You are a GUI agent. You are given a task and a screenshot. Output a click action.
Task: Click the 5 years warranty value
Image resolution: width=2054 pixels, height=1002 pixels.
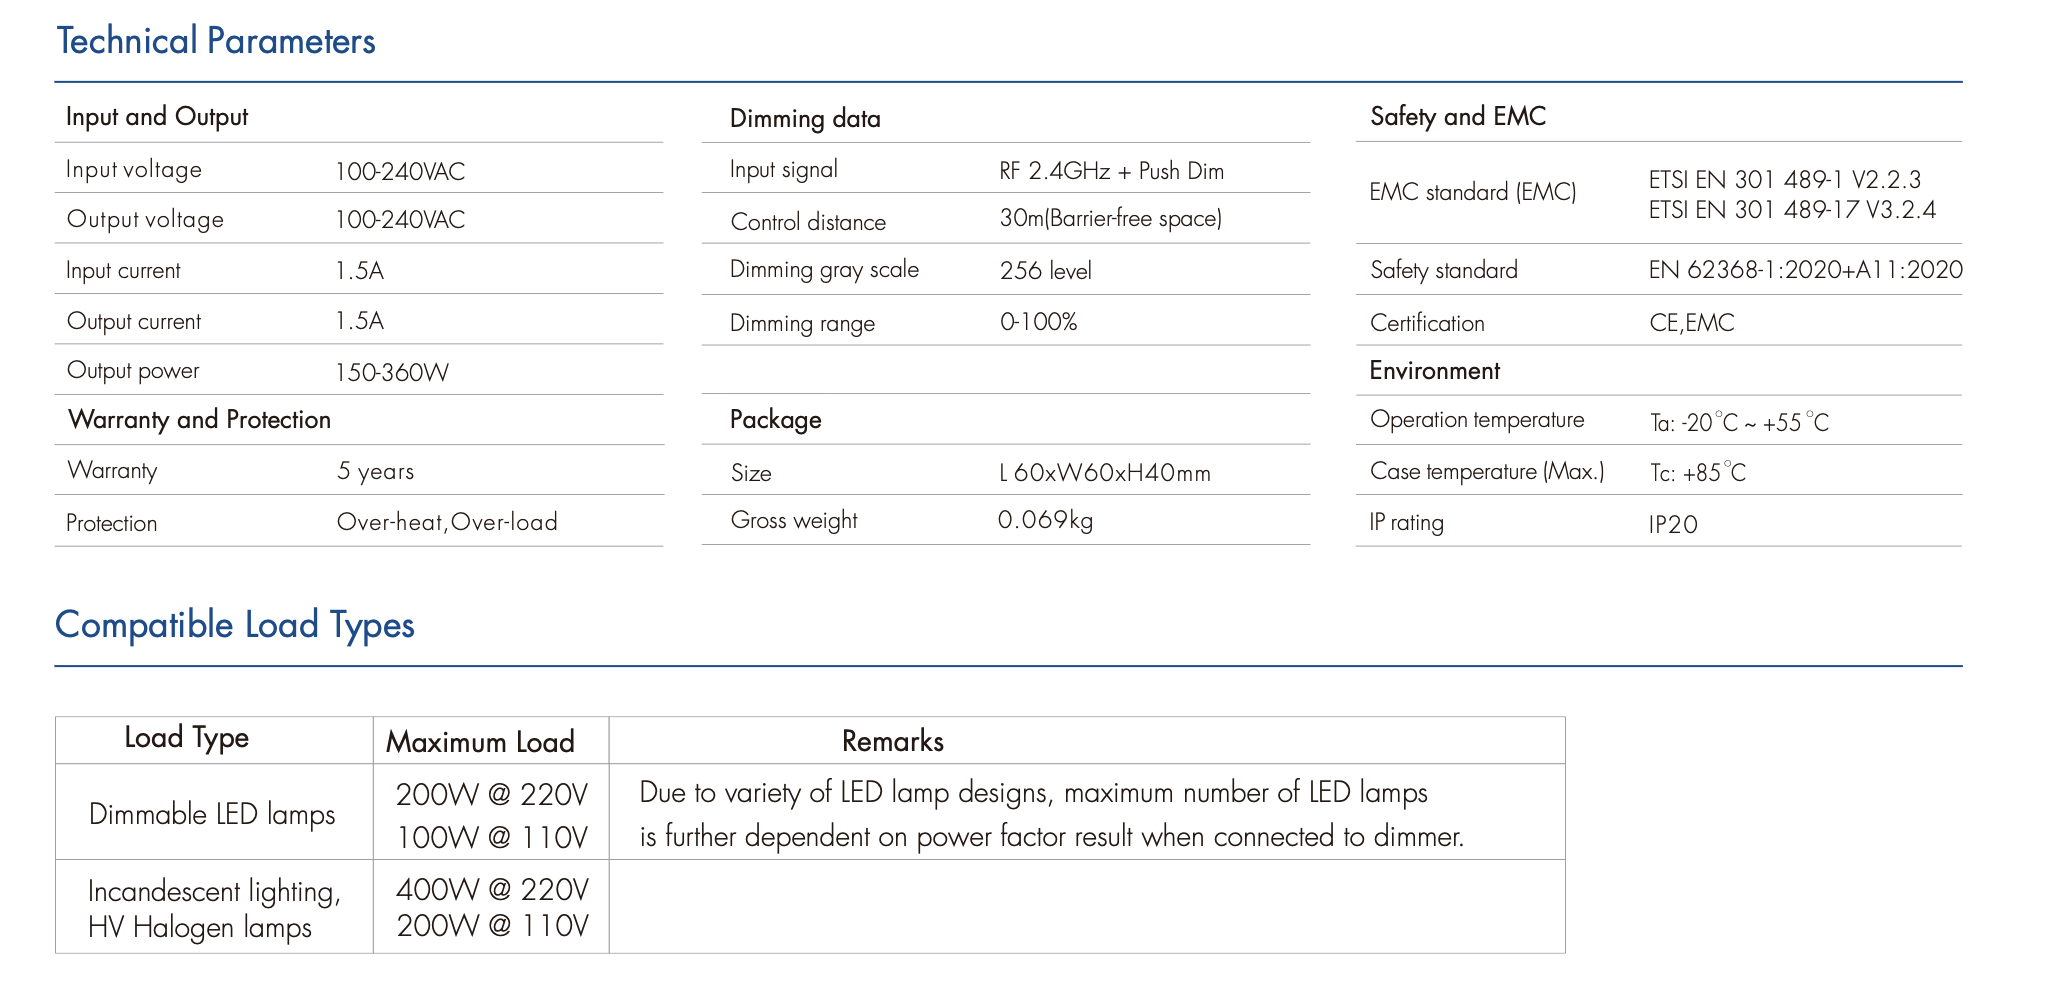(375, 471)
